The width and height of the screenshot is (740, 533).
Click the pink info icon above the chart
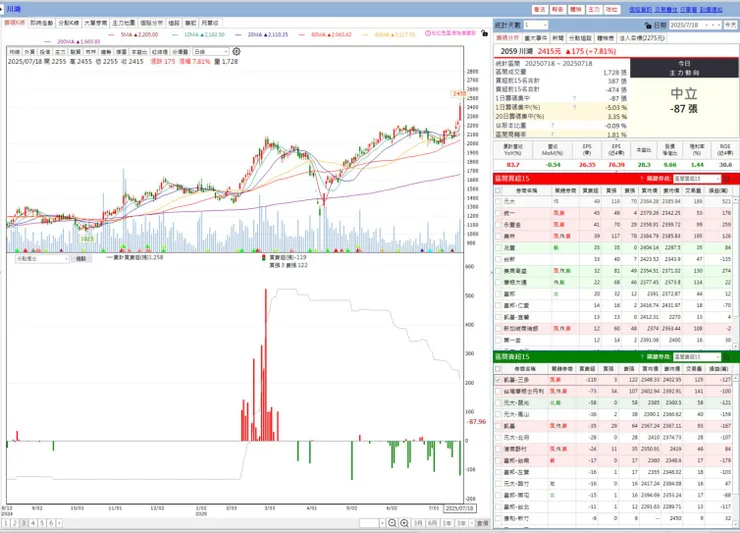(428, 33)
